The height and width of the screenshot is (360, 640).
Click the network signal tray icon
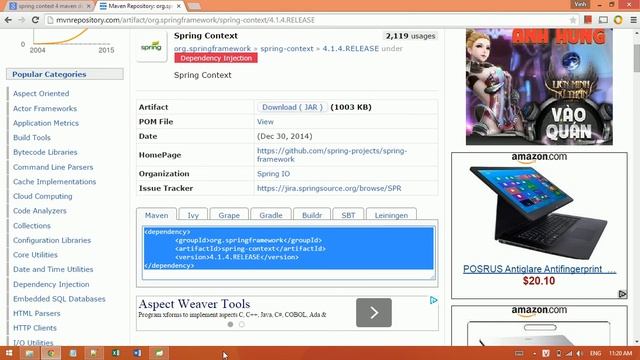point(569,353)
